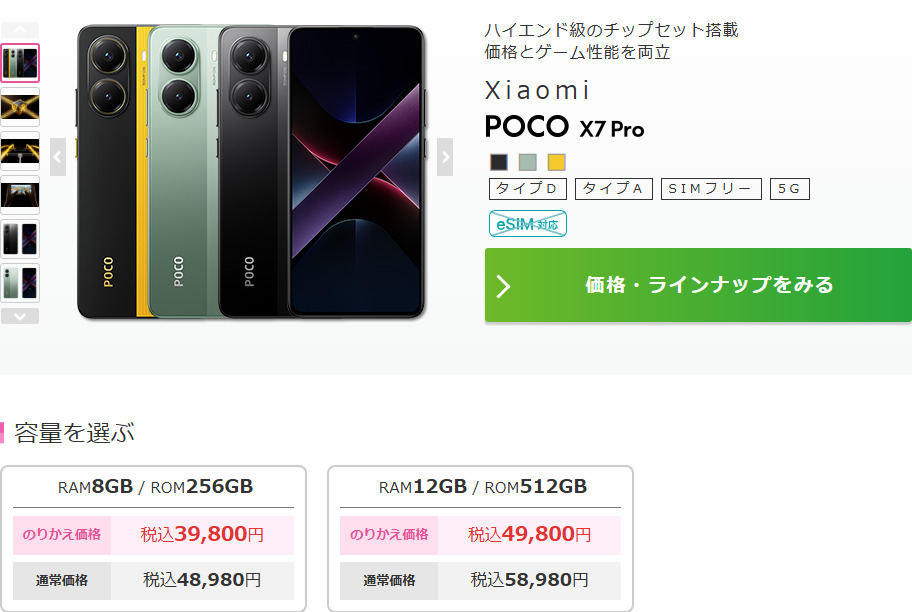Select the black color swatch
Viewport: 912px width, 612px height.
coord(499,162)
